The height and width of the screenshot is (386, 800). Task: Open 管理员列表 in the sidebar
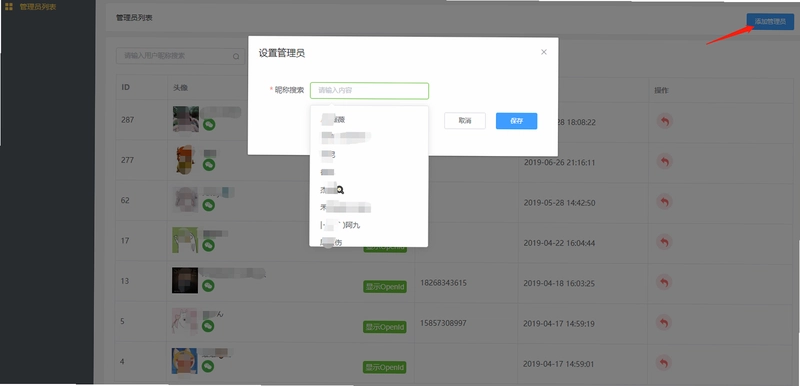38,7
